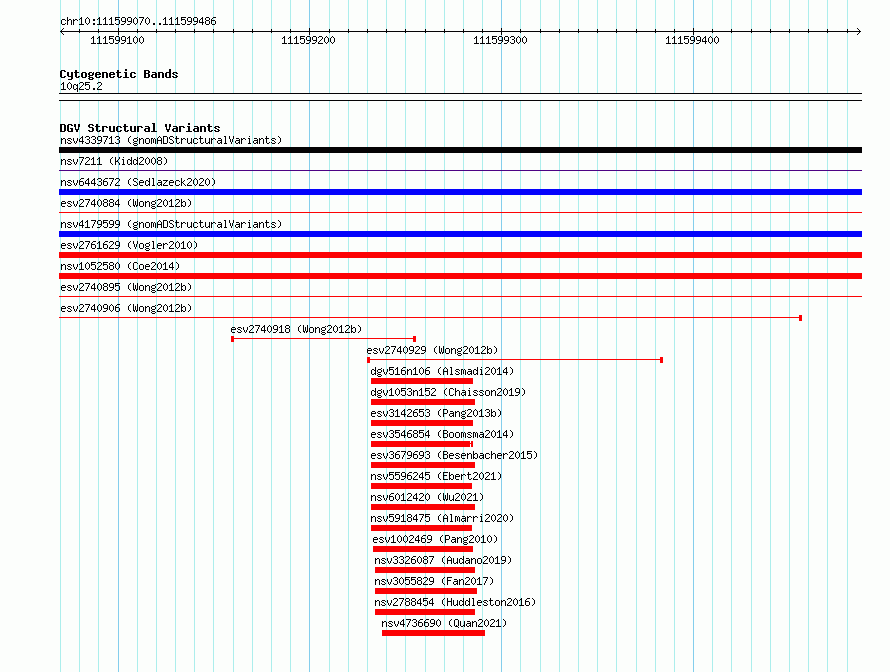Select the red nsv3326087 variant bar
This screenshot has height=672, width=890.
(x=425, y=570)
